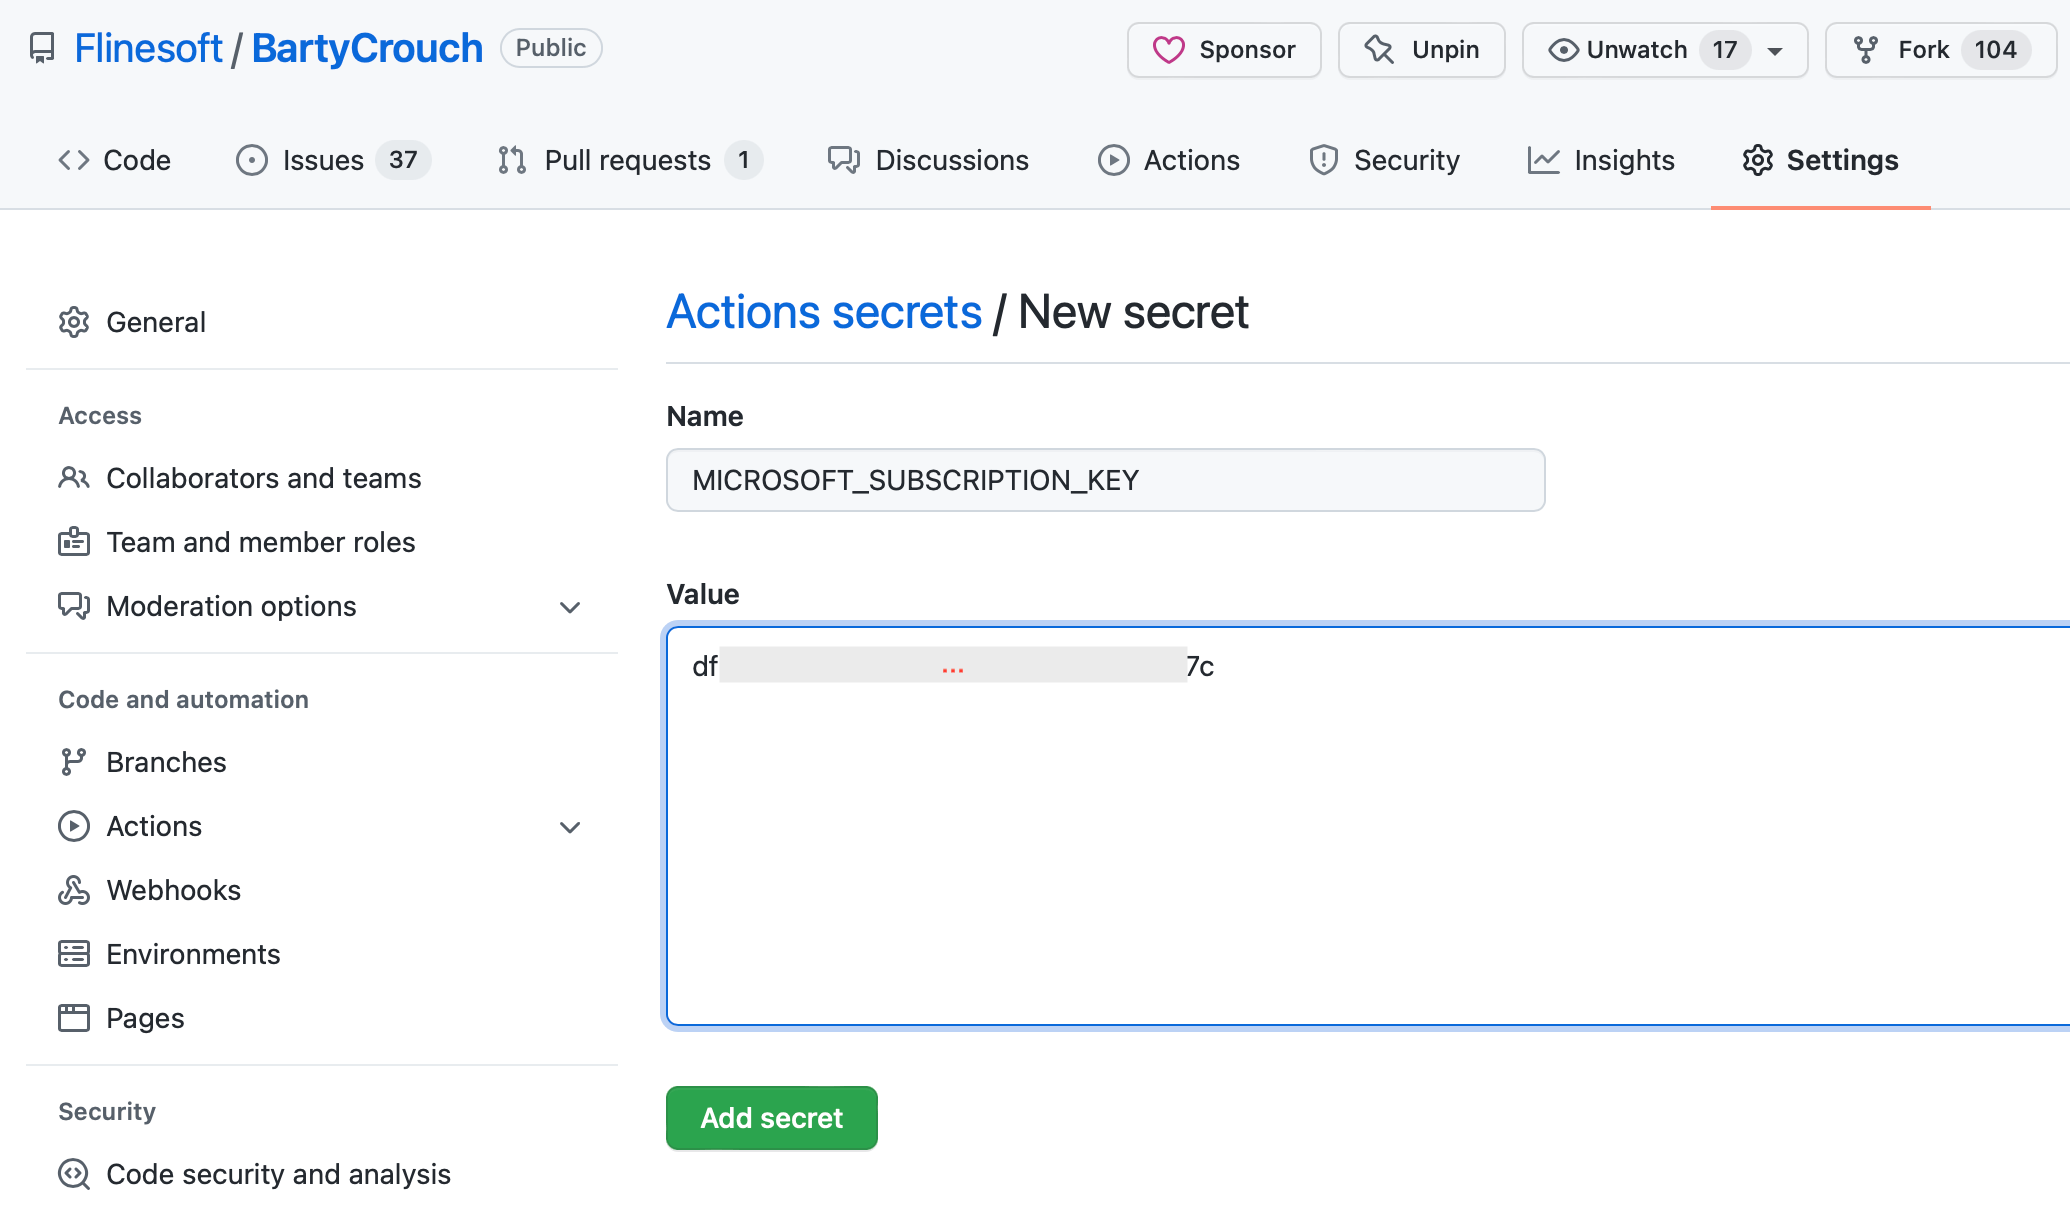Click the Unwatch count 17

(1725, 50)
